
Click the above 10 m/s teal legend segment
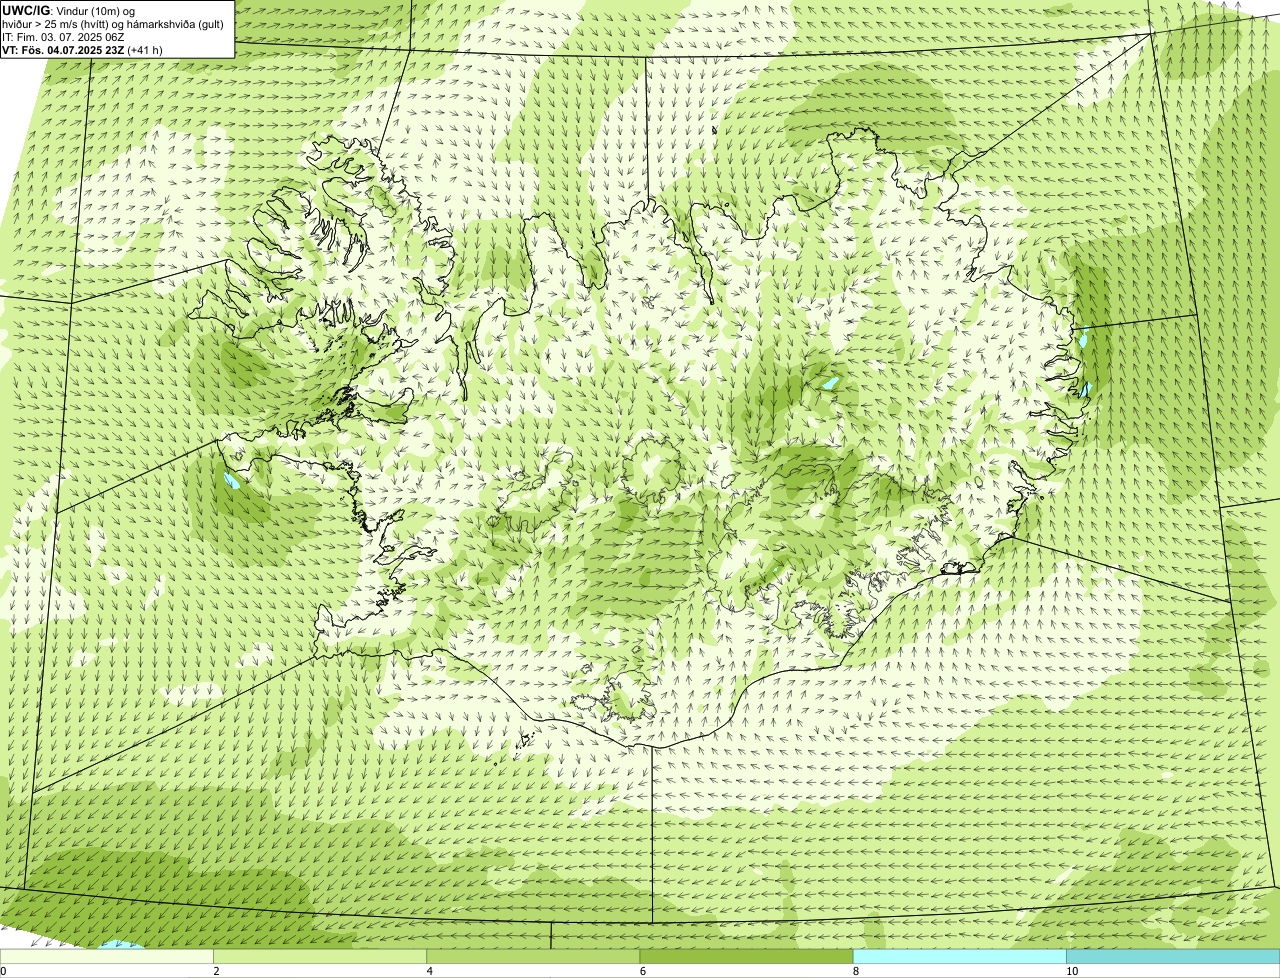(1173, 956)
